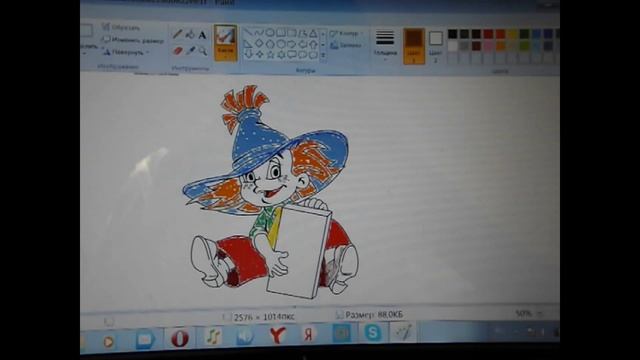Image resolution: width=640 pixels, height=360 pixels.
Task: Select the Magnifier tool
Action: tap(202, 51)
